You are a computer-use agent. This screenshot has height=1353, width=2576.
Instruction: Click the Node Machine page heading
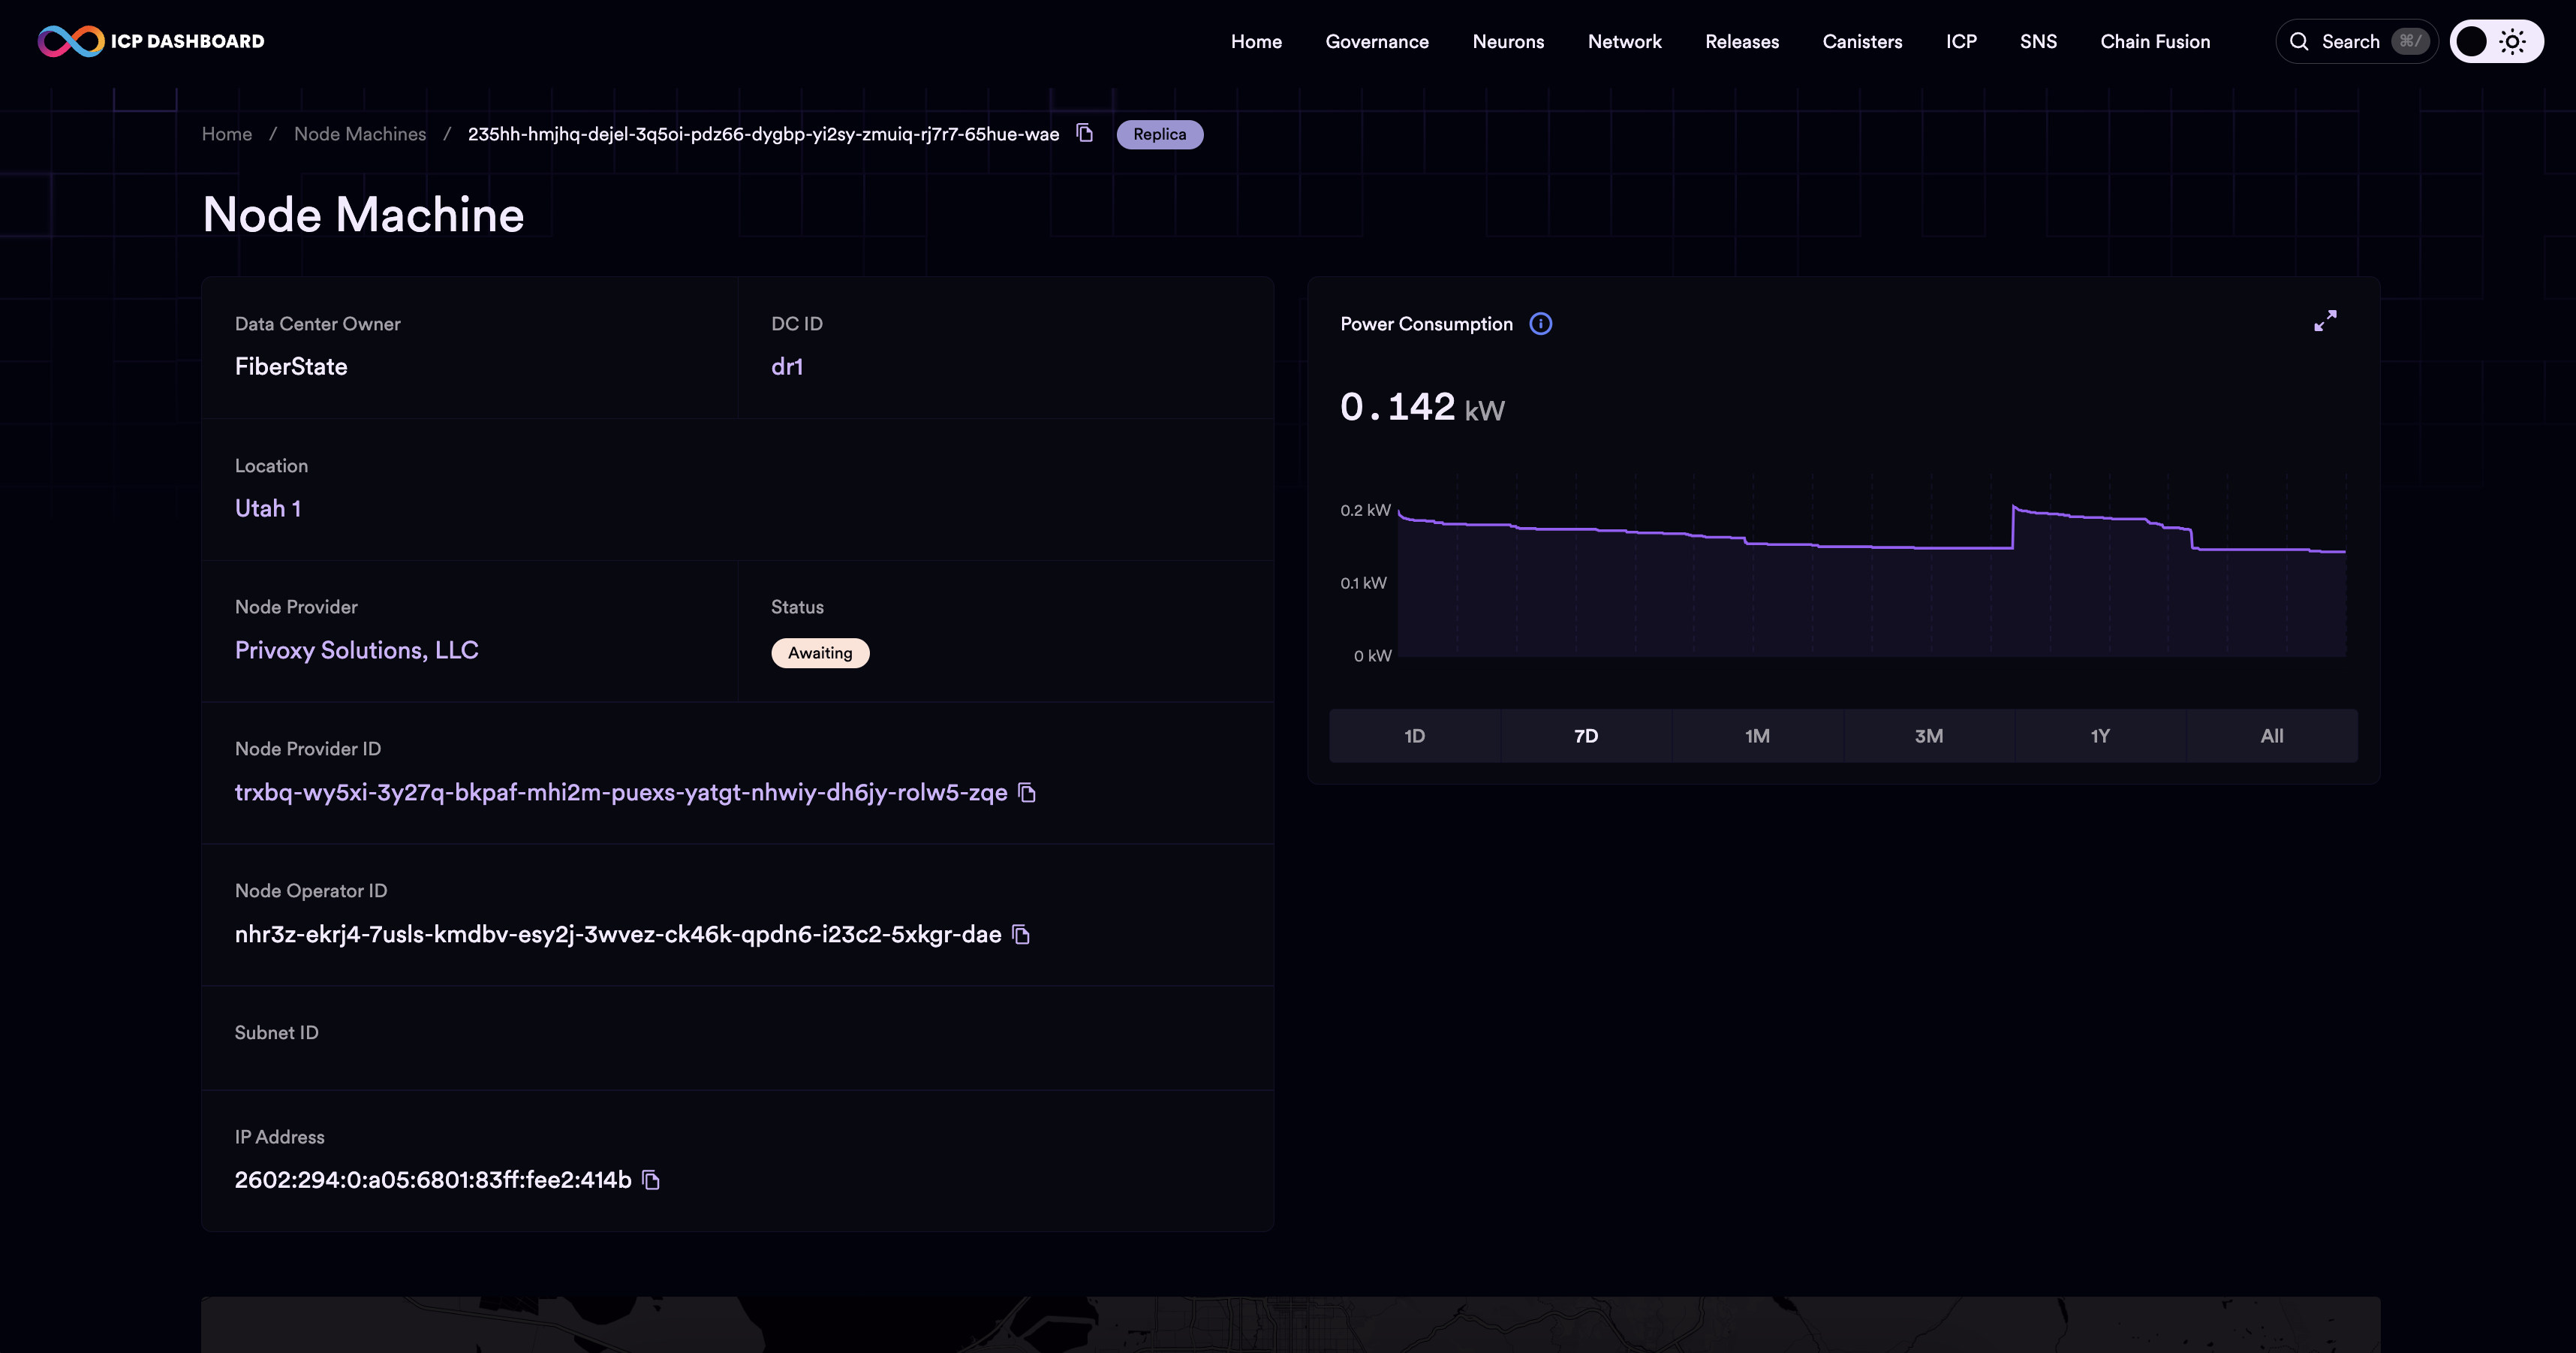(x=363, y=215)
